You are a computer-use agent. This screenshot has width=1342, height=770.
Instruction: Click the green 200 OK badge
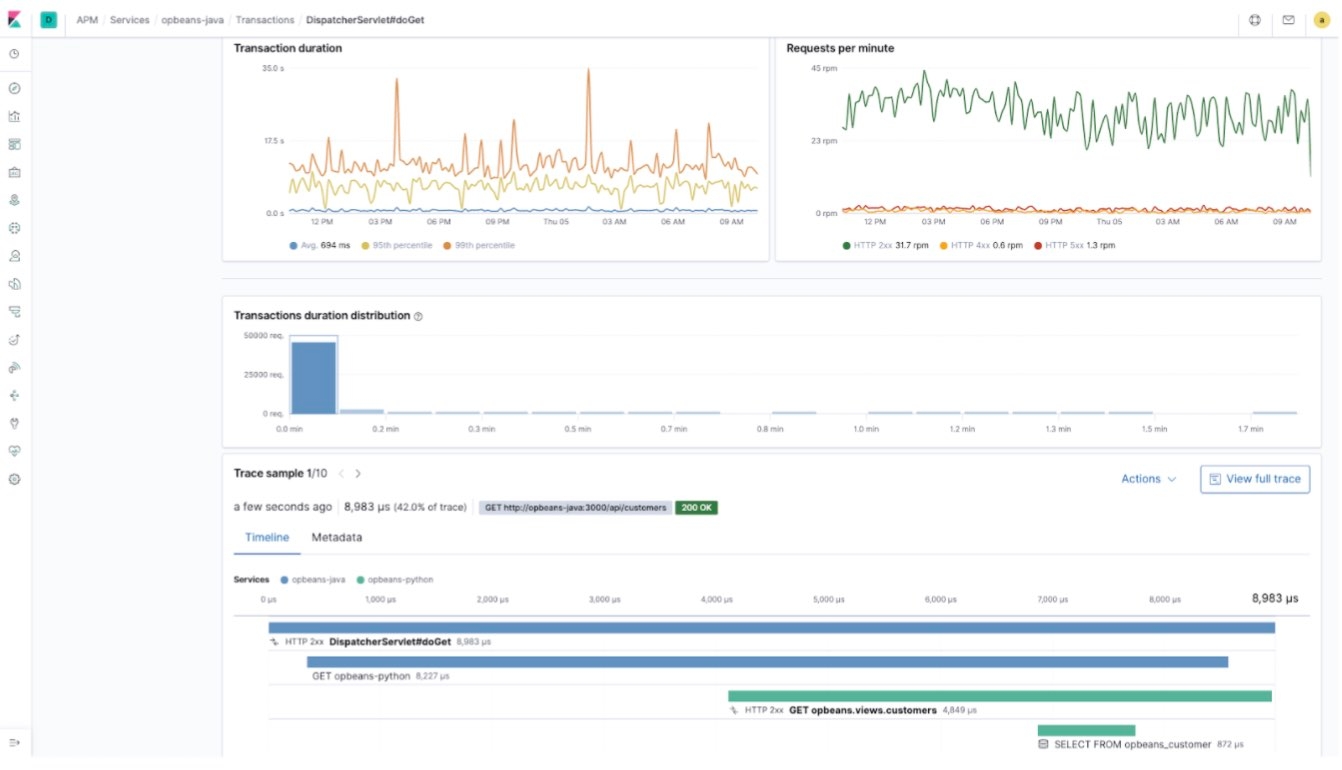[x=697, y=508]
